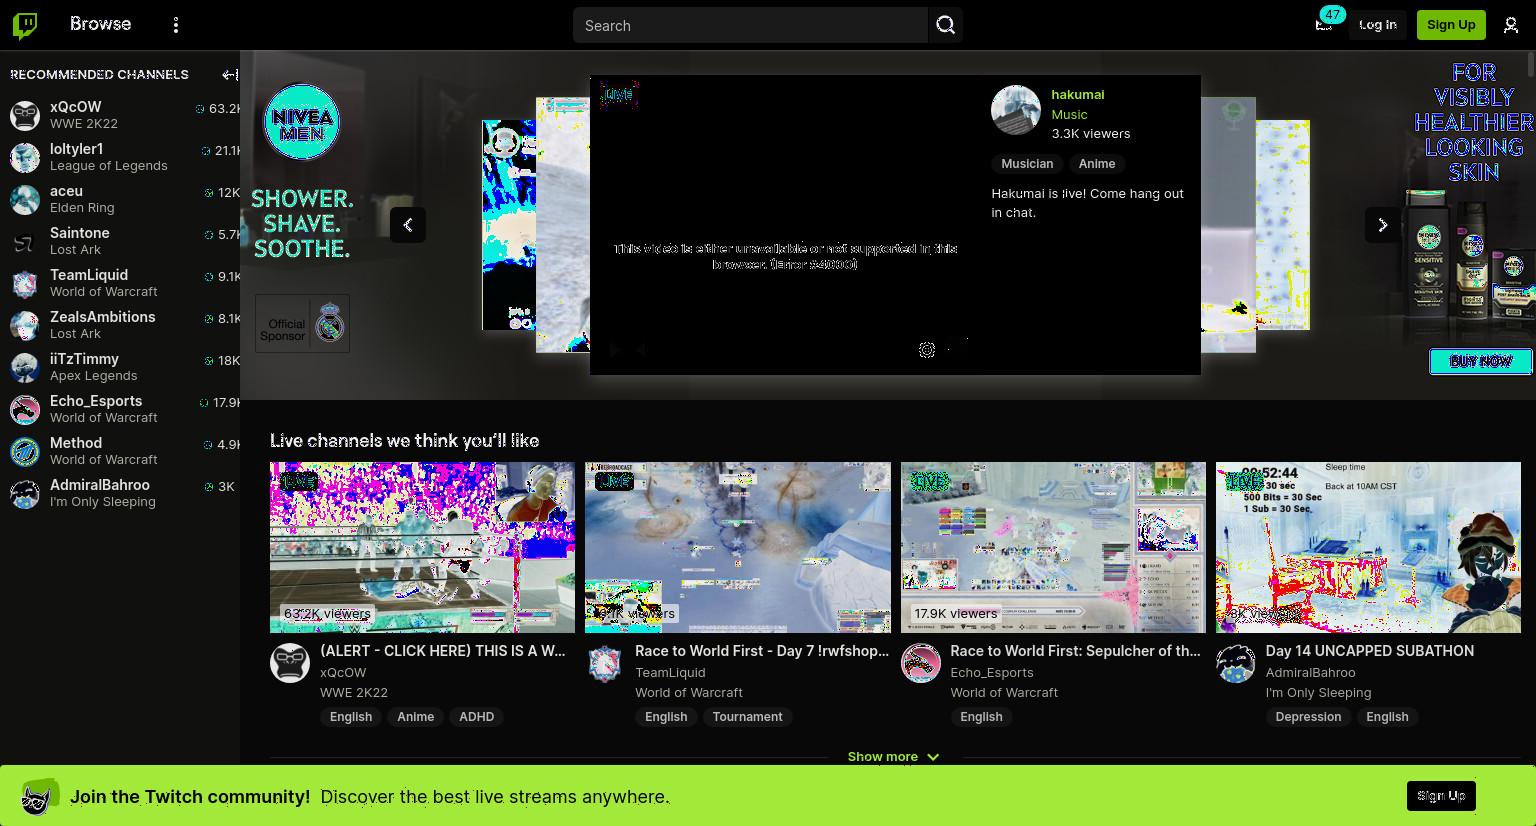This screenshot has height=826, width=1536.
Task: Open TeamLiquid avatar in sidebar
Action: point(25,283)
